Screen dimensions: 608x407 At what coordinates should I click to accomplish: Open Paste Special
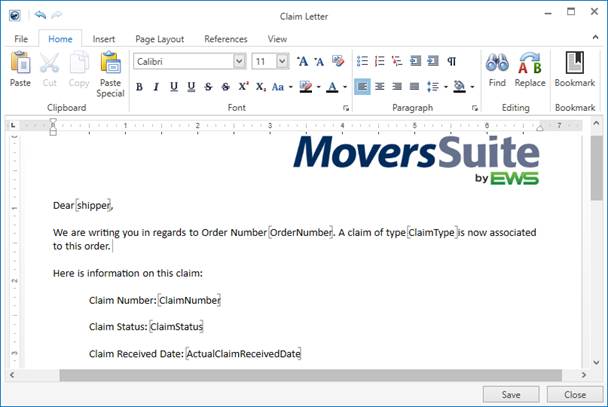point(110,73)
